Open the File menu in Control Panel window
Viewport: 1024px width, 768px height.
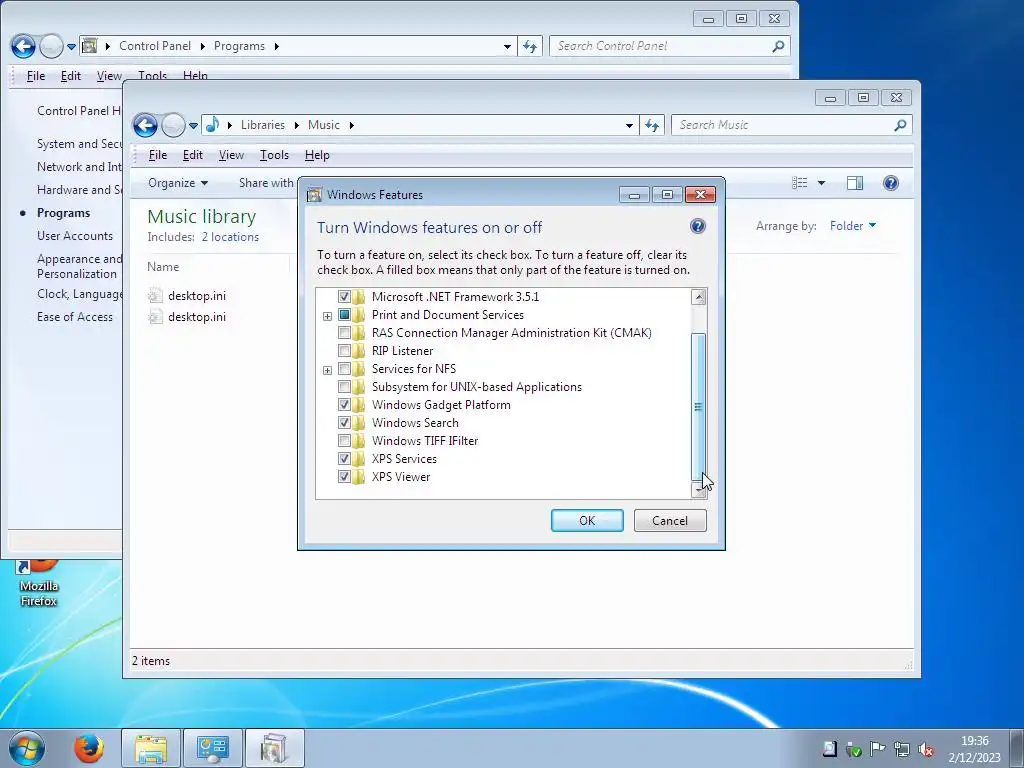tap(36, 76)
